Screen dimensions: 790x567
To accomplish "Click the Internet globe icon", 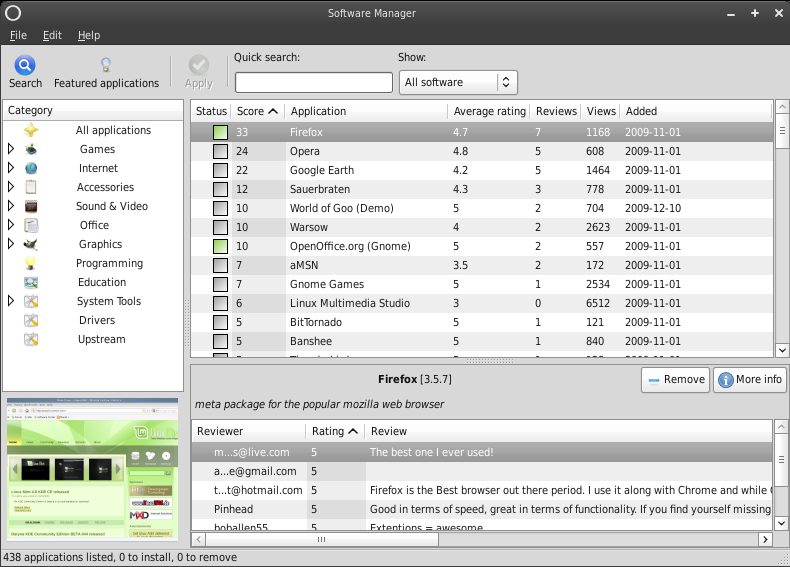I will click(x=31, y=168).
